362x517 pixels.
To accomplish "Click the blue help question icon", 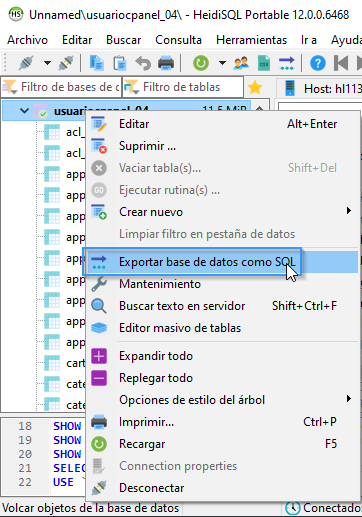I will [318, 63].
